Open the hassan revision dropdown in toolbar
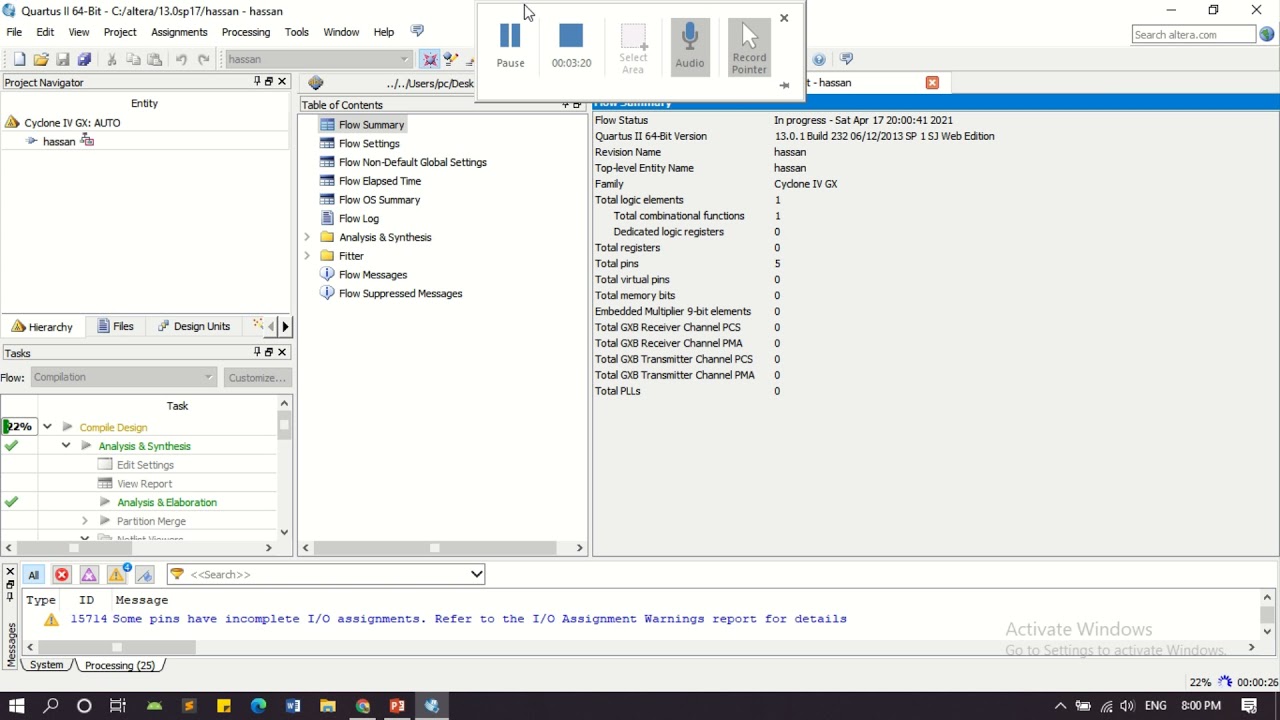 click(x=317, y=59)
